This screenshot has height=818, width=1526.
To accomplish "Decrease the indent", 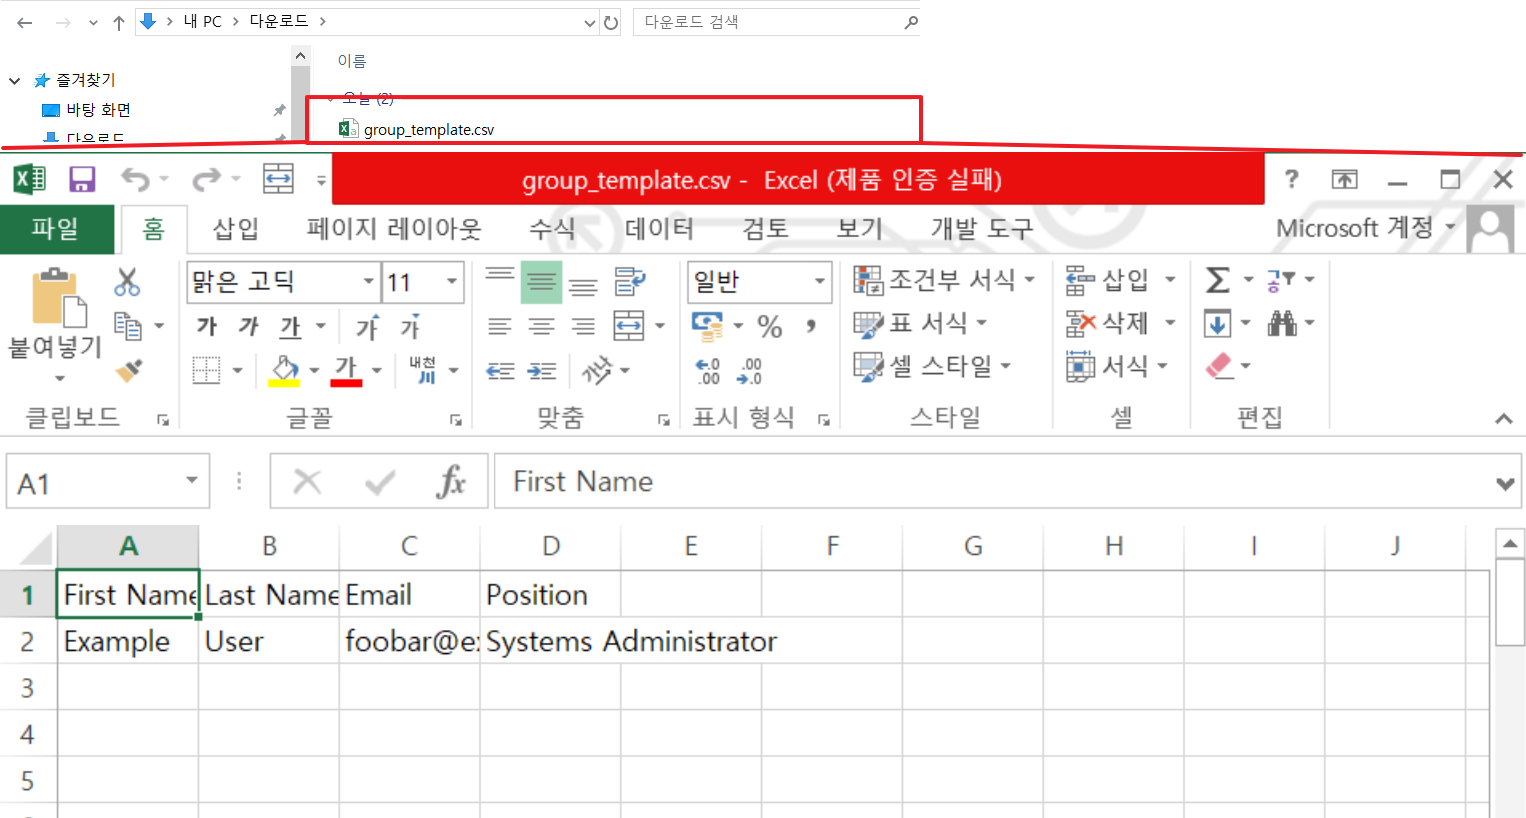I will click(500, 370).
